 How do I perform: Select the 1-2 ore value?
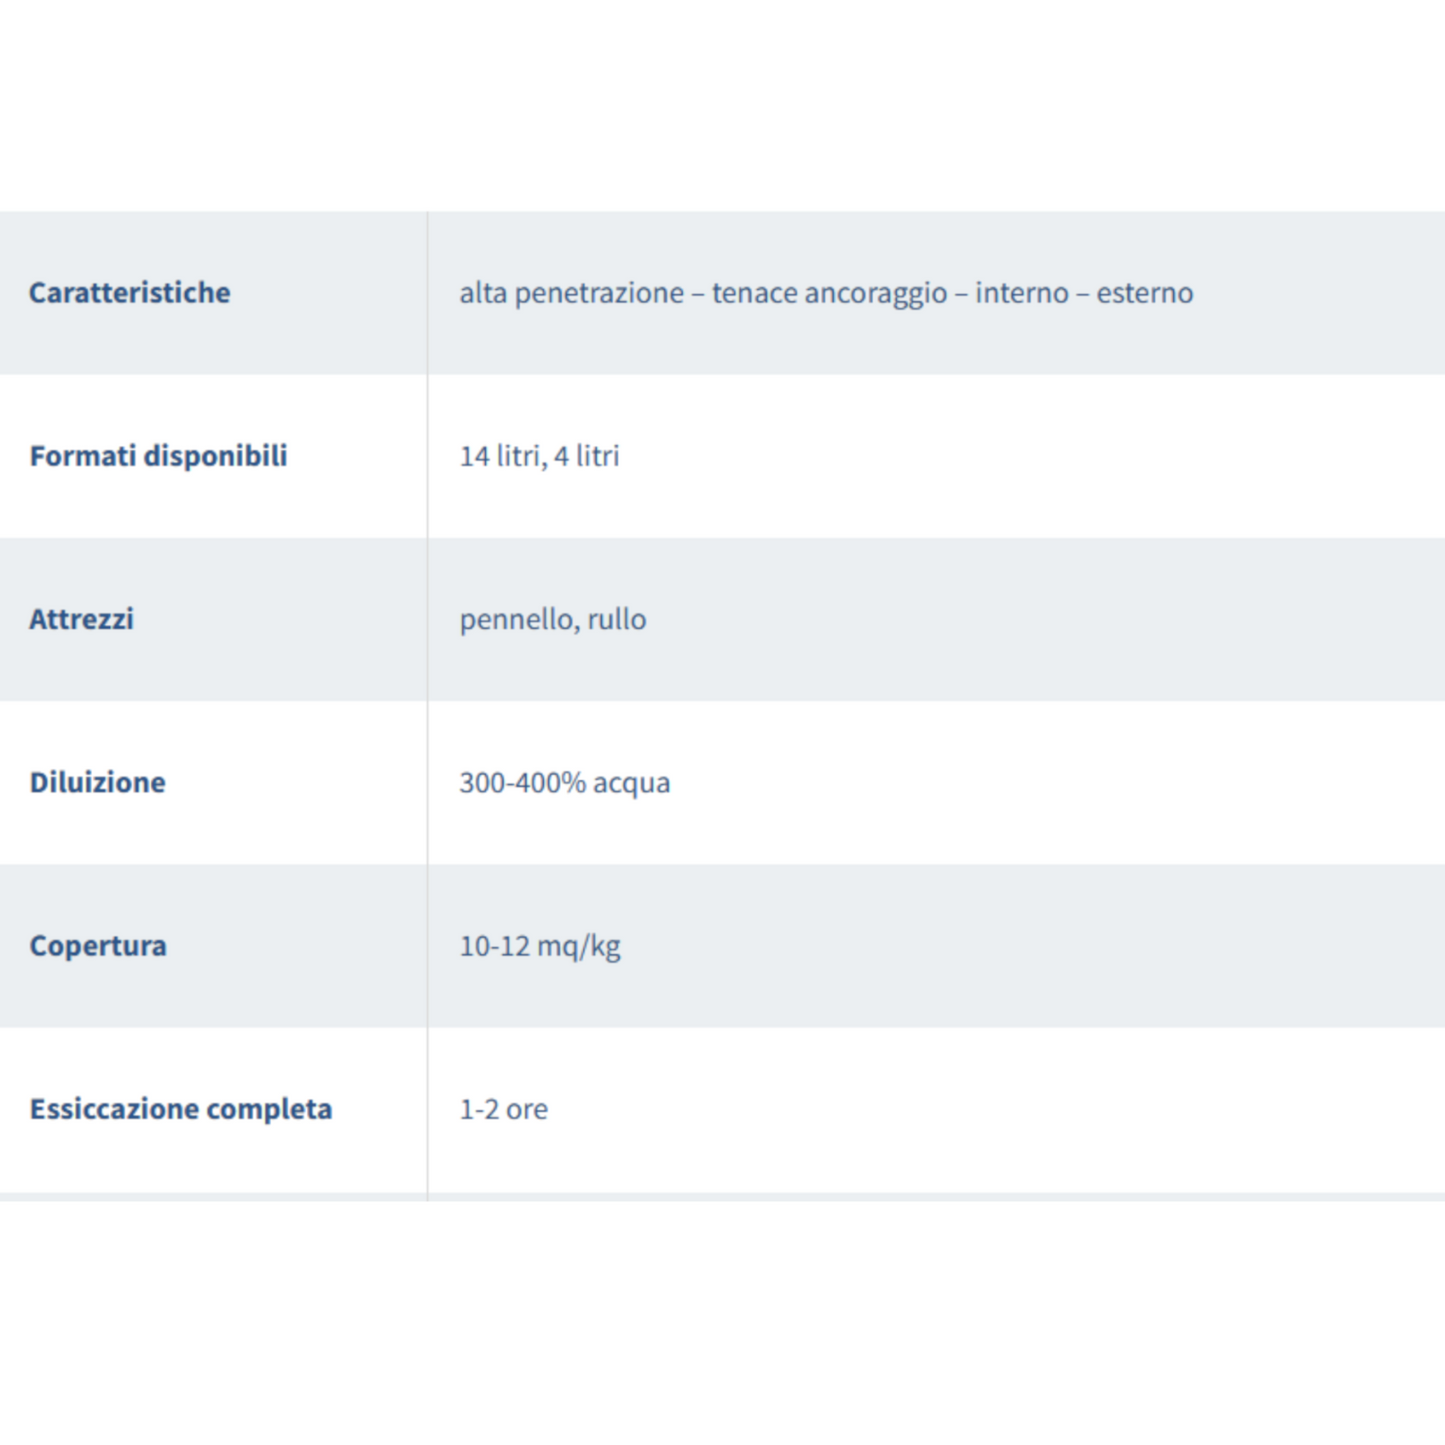(503, 1110)
